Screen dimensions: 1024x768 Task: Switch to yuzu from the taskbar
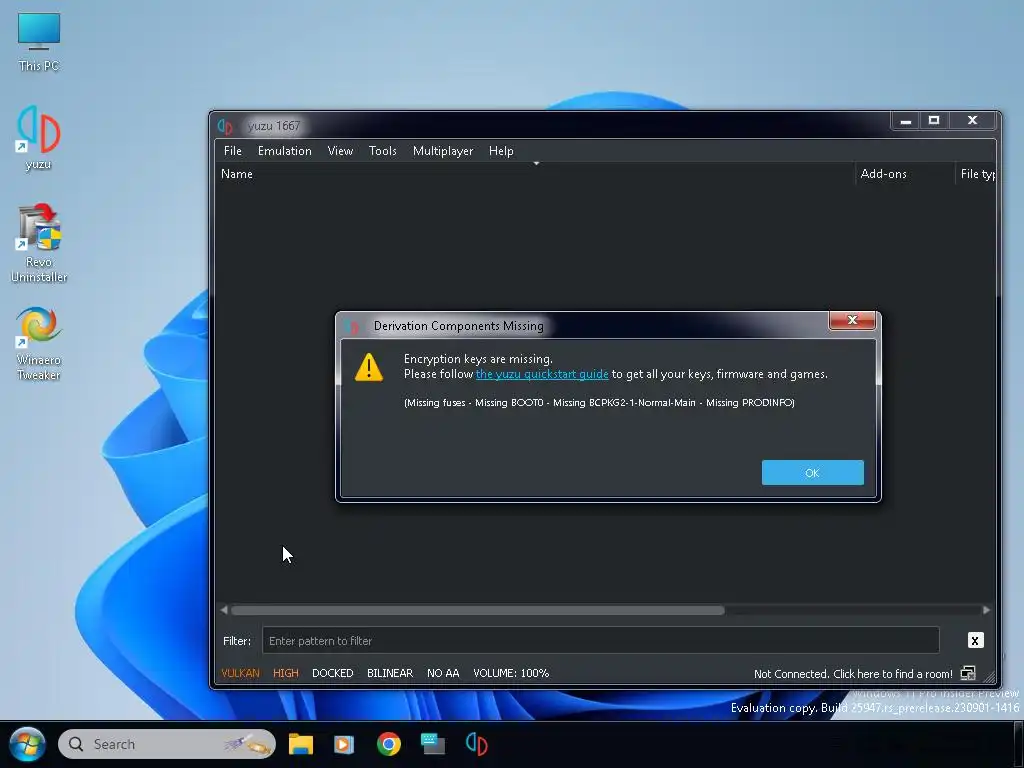[x=477, y=744]
